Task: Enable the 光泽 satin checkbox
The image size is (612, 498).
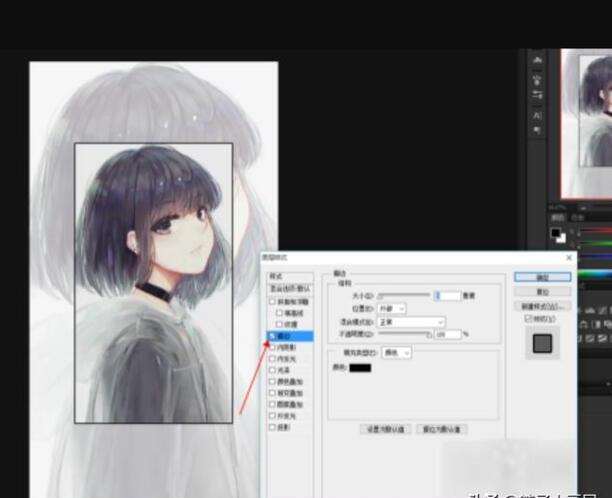Action: point(272,370)
